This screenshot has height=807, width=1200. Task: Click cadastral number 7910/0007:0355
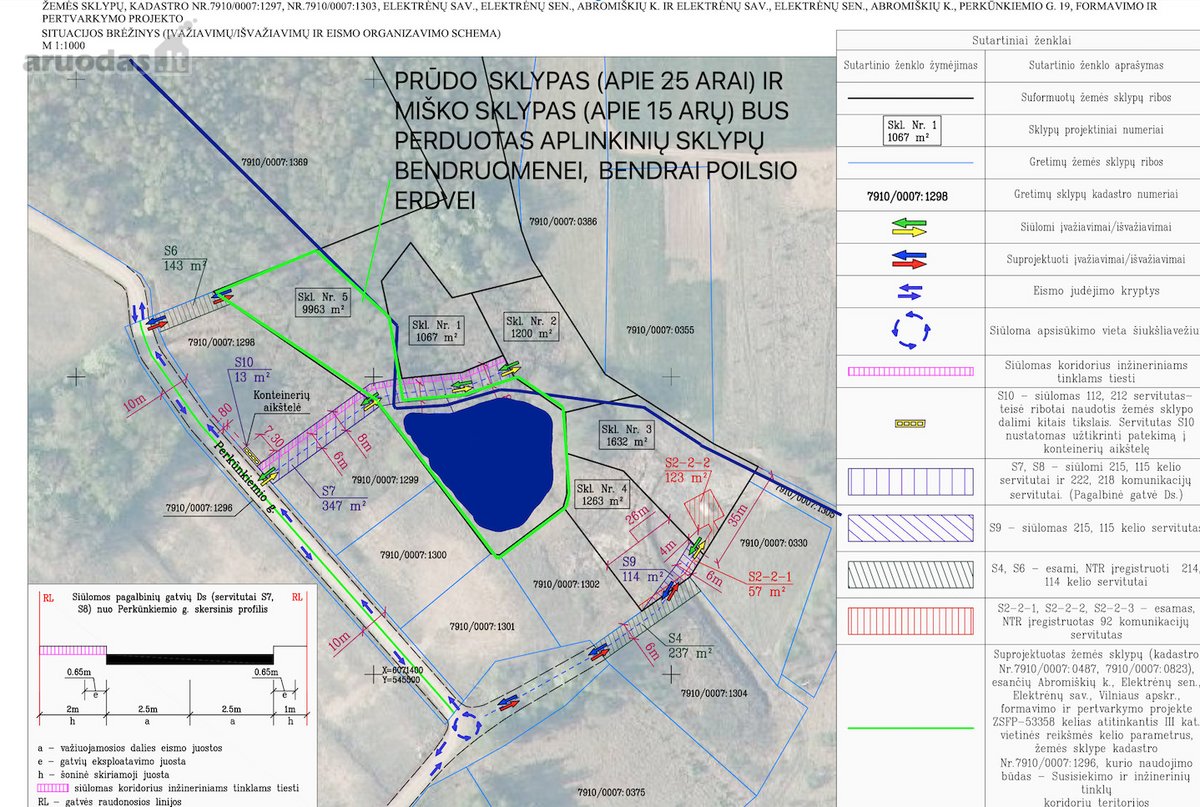pos(660,330)
